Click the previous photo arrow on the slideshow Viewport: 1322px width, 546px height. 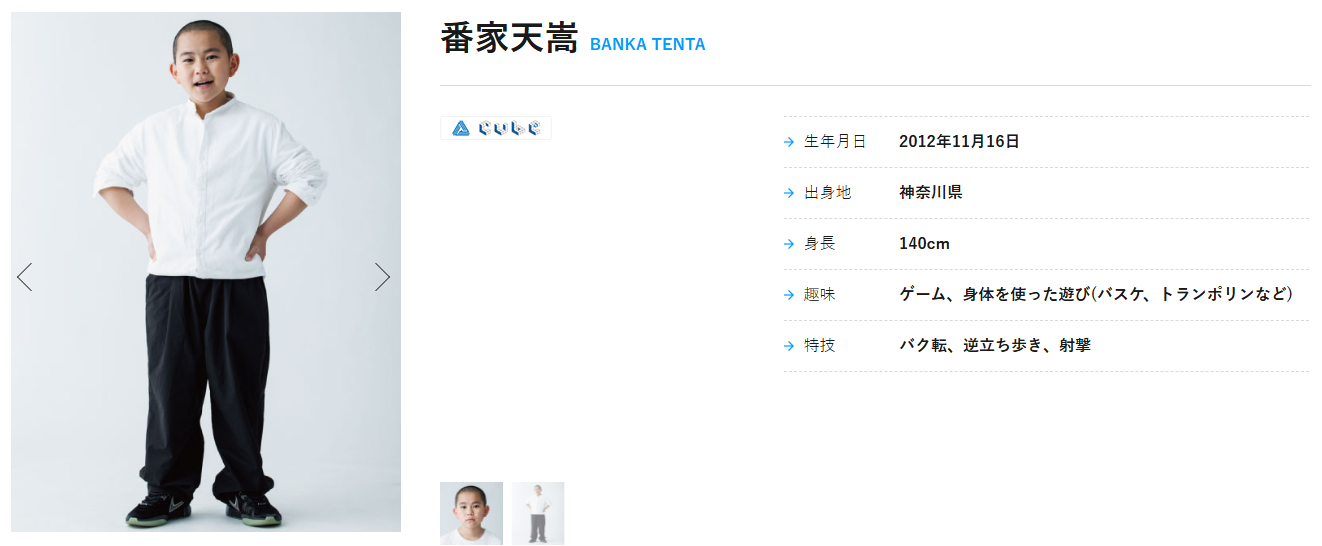click(25, 277)
